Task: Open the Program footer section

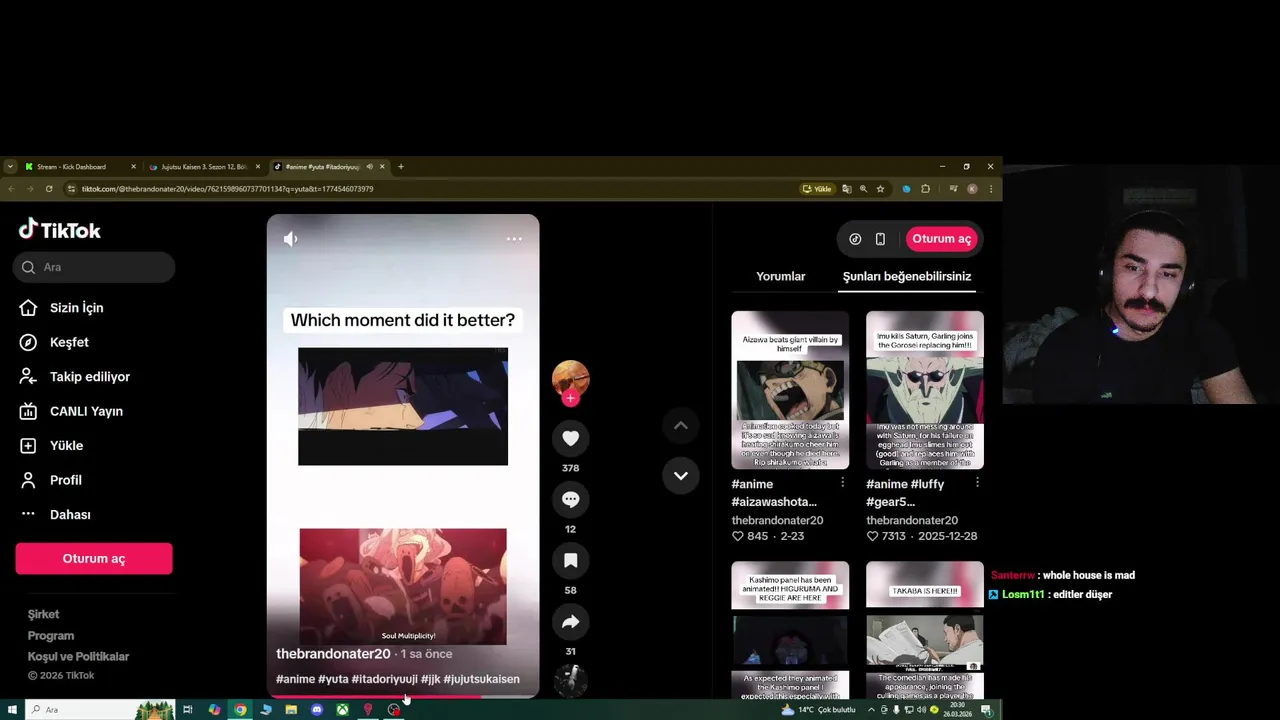Action: [x=51, y=636]
